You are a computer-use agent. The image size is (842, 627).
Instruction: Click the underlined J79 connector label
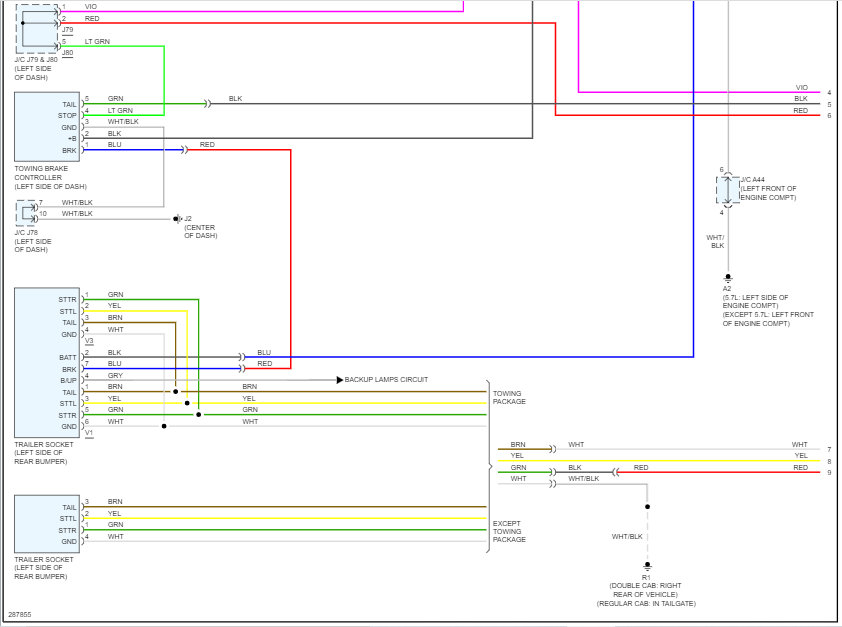click(x=68, y=31)
